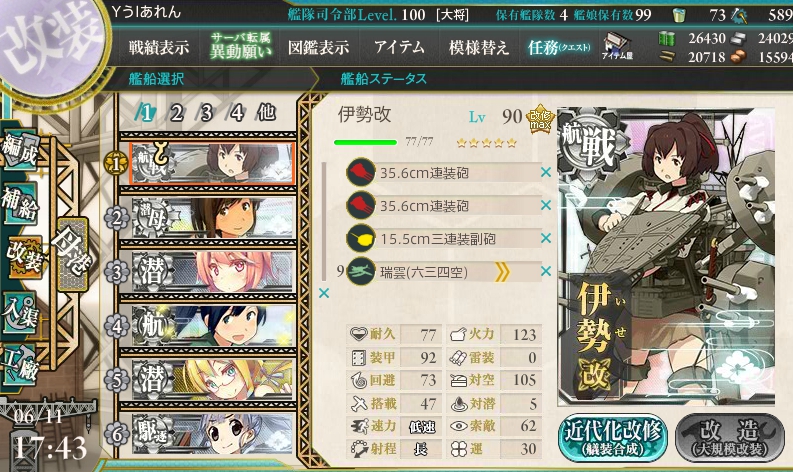Open the 入渠 repair dock icon
This screenshot has width=793, height=472.
tap(20, 313)
